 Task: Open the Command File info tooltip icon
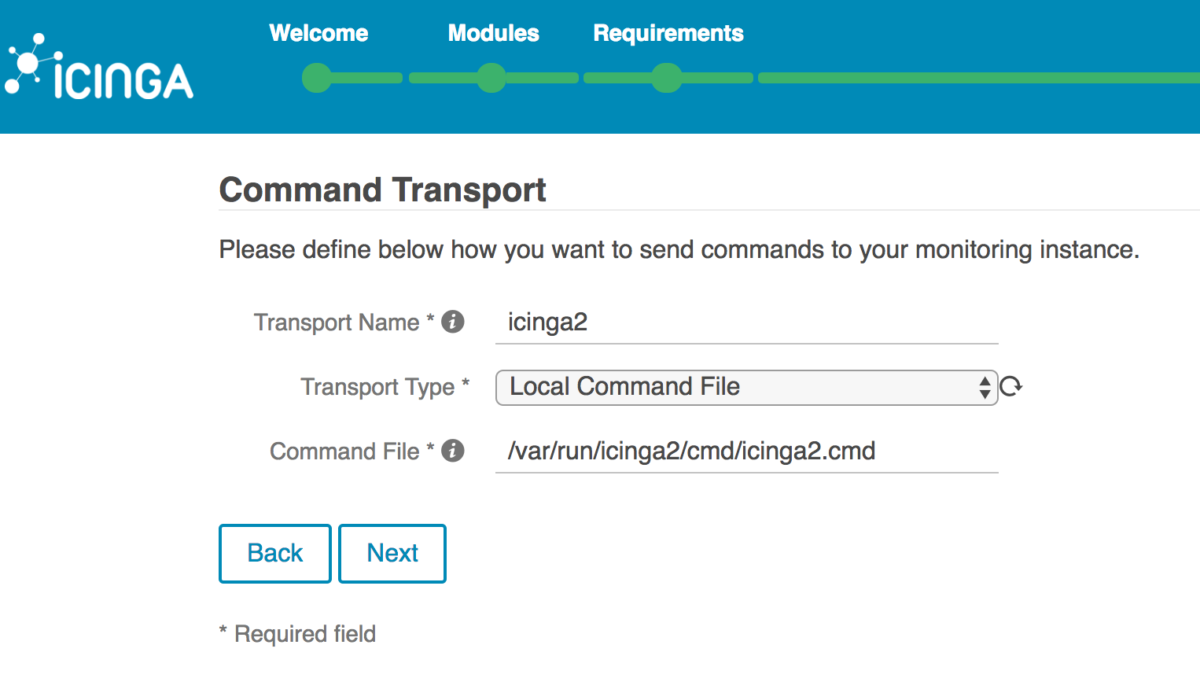coord(453,451)
